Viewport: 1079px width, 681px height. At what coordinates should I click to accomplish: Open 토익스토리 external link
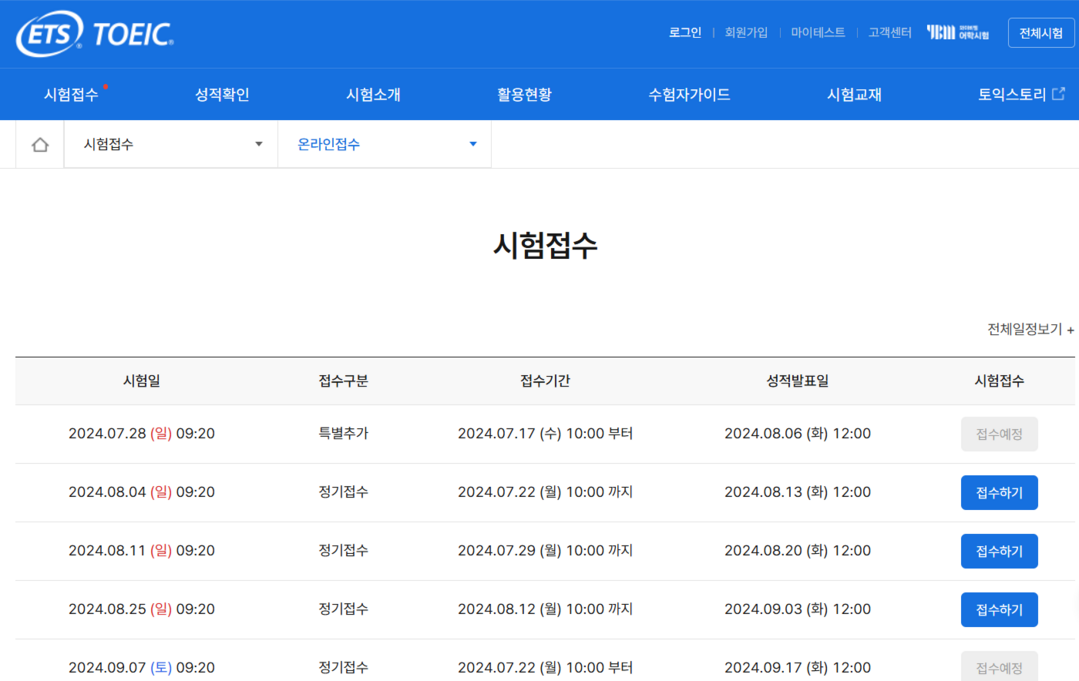coord(1020,95)
